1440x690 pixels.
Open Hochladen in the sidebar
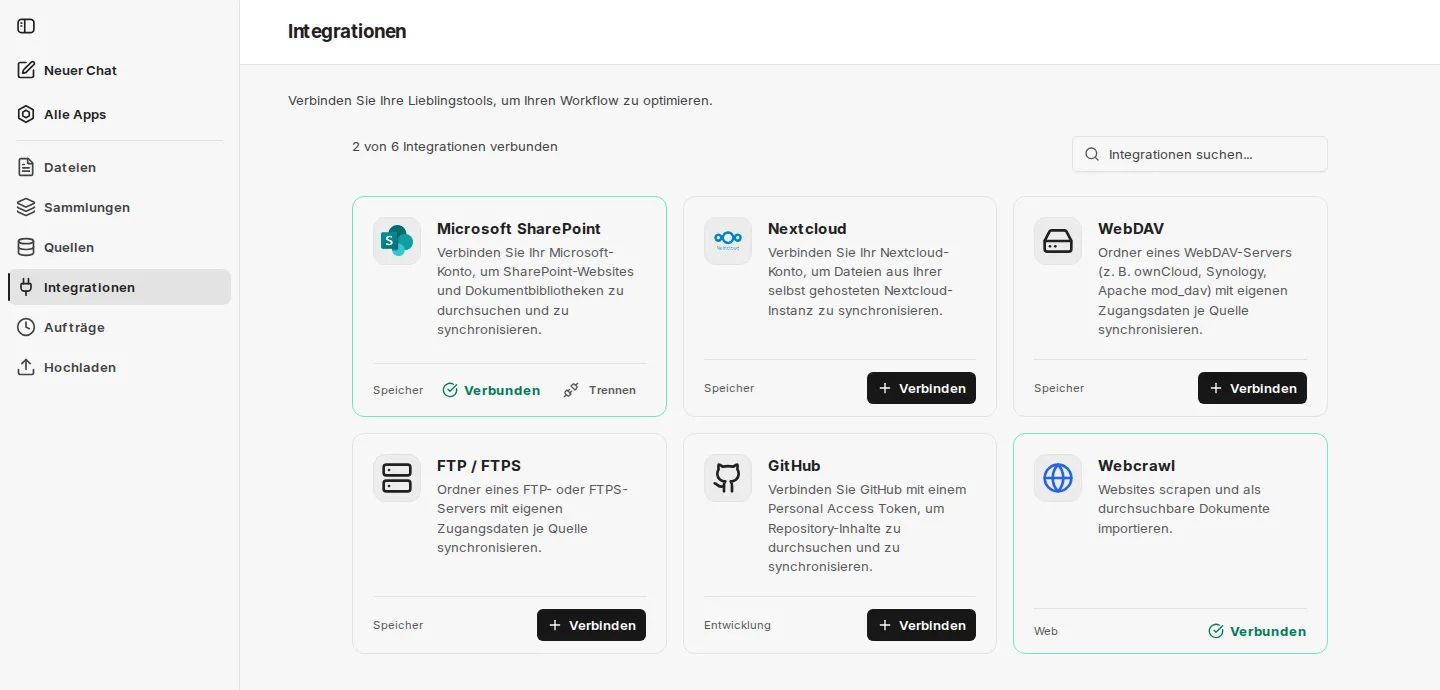point(119,367)
